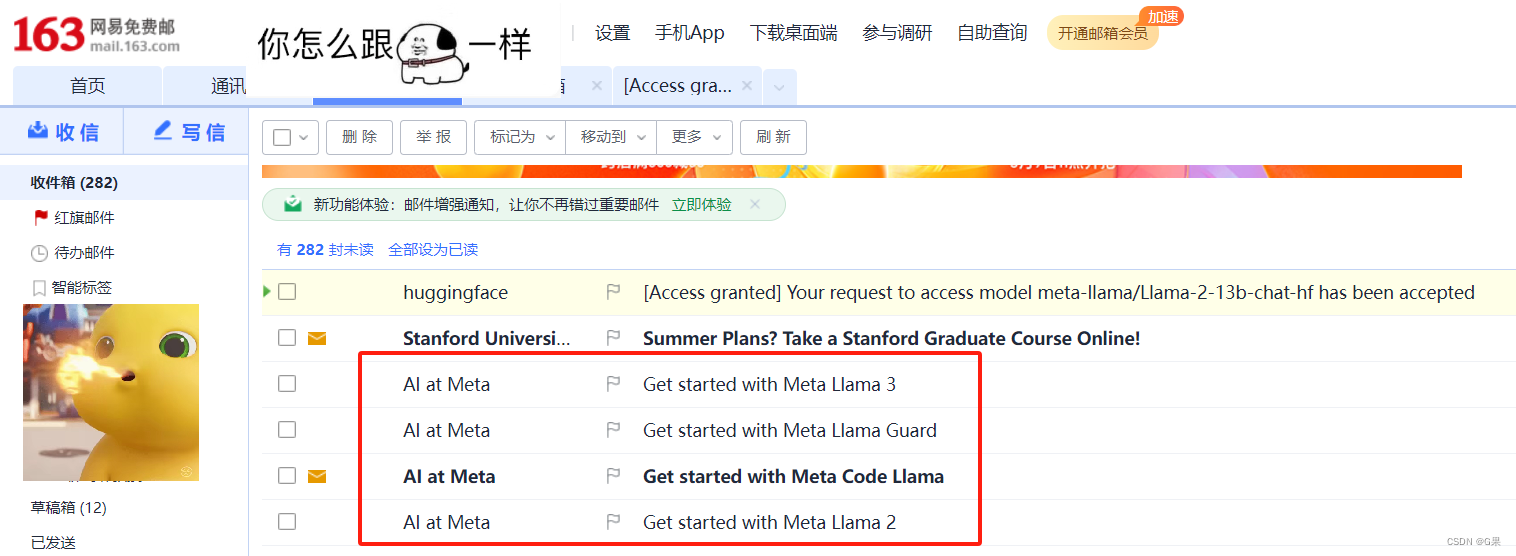The height and width of the screenshot is (556, 1516).
Task: Expand the 标记为 dropdown
Action: click(x=520, y=137)
